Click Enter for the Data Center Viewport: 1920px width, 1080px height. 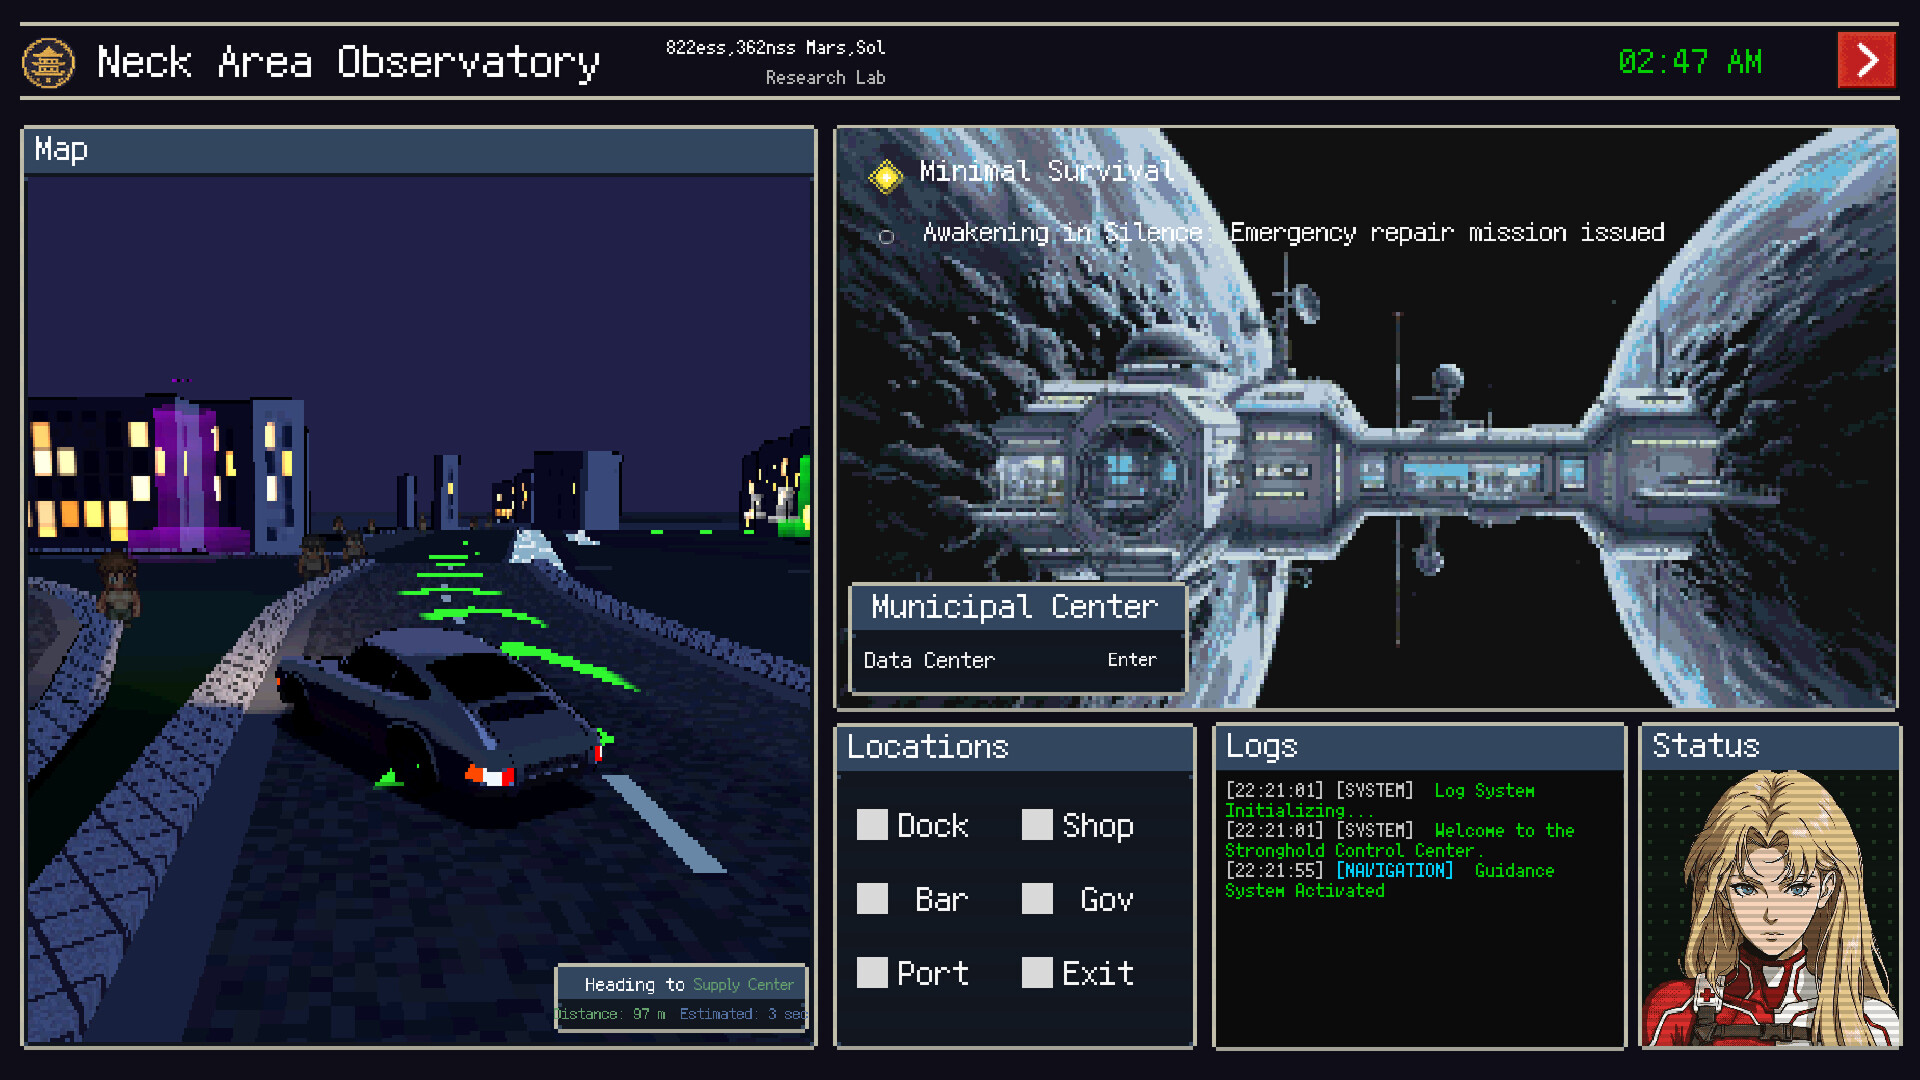(x=1131, y=660)
